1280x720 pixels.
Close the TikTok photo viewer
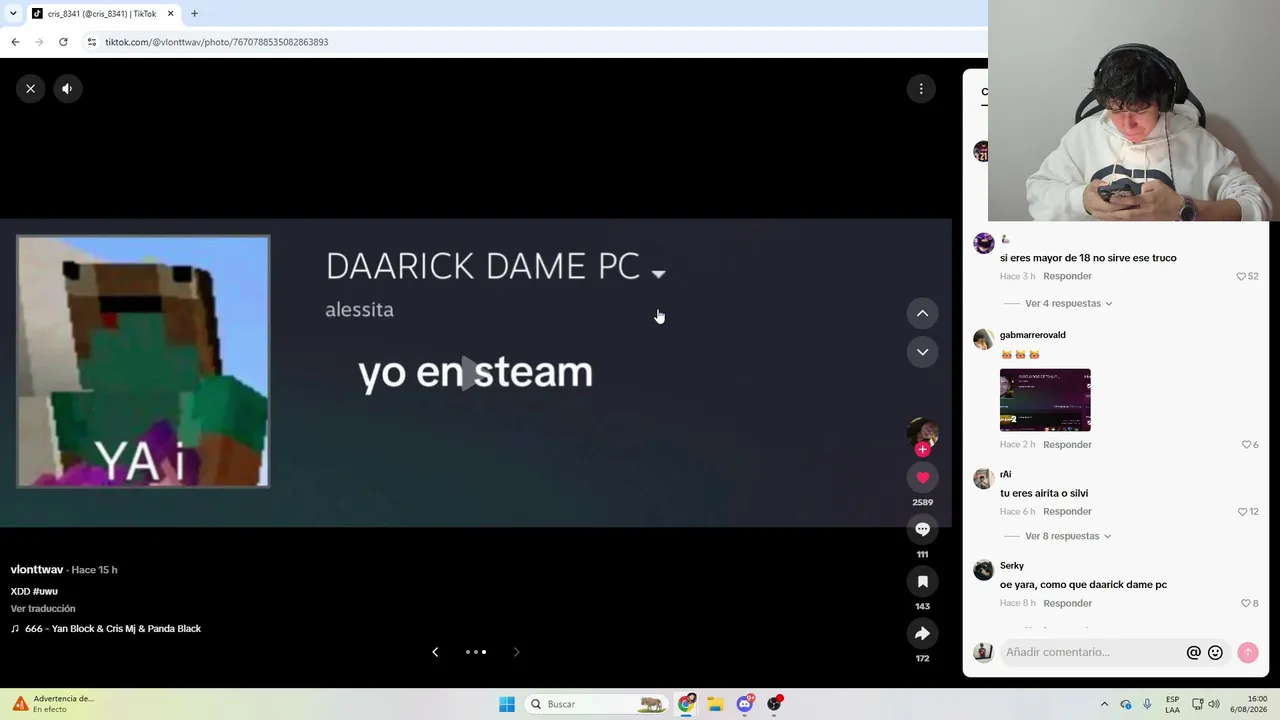(30, 89)
